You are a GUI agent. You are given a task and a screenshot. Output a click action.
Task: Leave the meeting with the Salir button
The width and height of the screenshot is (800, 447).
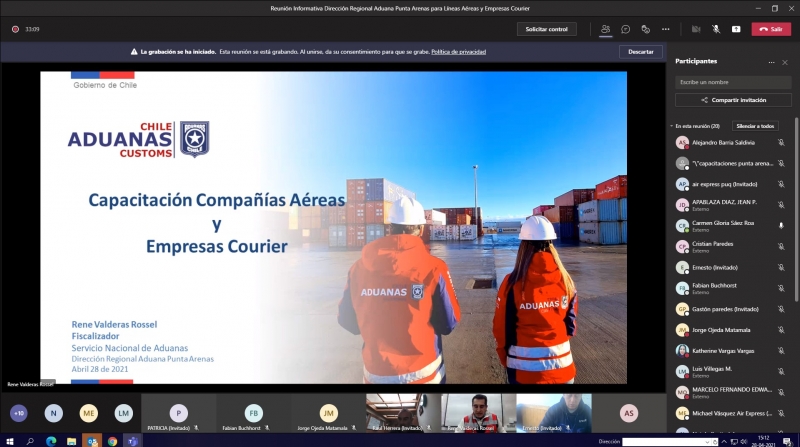(x=771, y=29)
